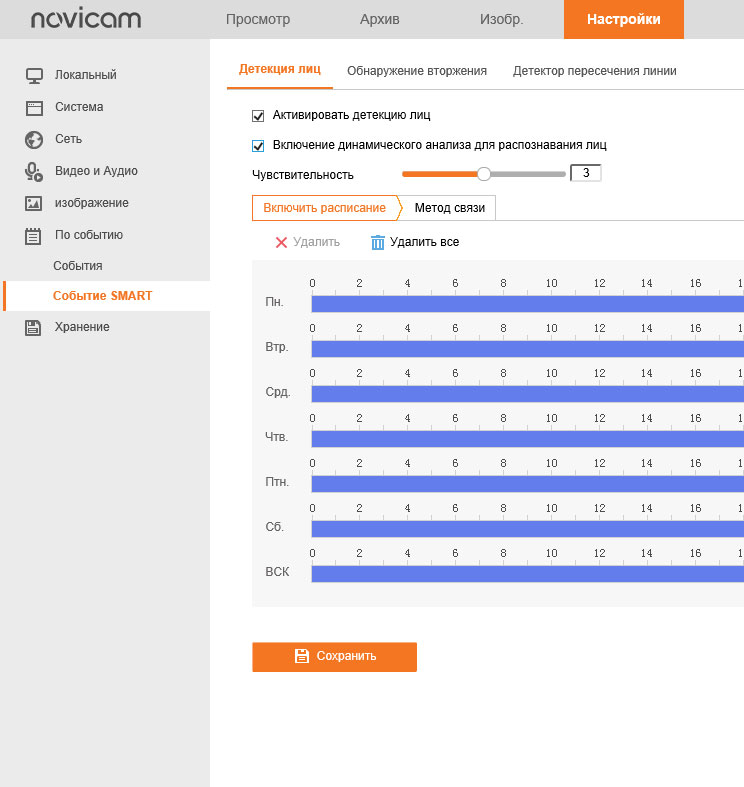Viewport: 744px width, 787px height.
Task: Open the Просмотр live view tab
Action: (258, 20)
